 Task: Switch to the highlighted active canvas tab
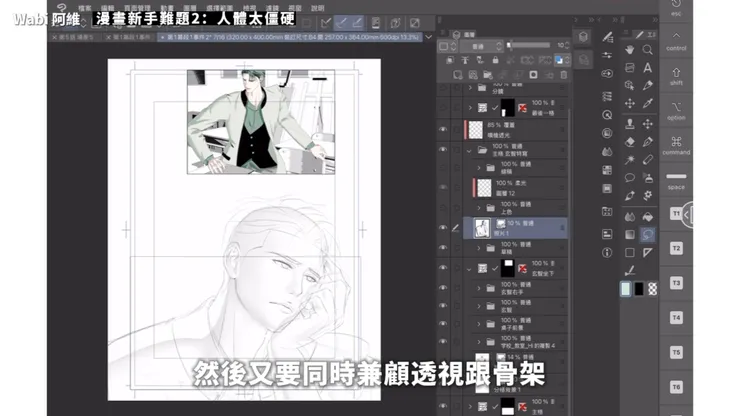pyautogui.click(x=290, y=37)
